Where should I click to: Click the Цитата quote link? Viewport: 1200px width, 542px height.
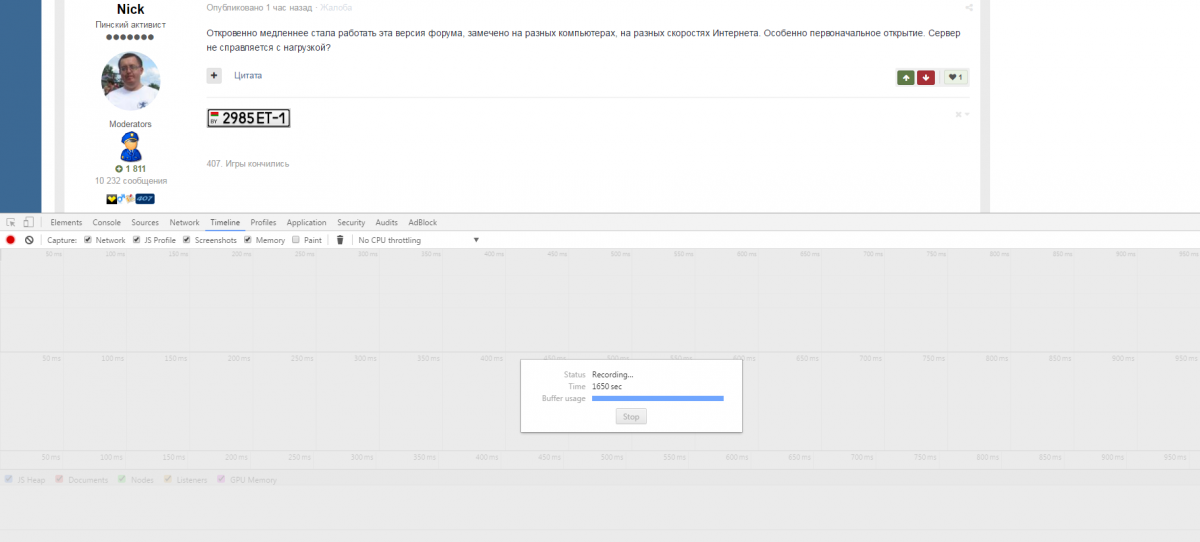tap(248, 76)
